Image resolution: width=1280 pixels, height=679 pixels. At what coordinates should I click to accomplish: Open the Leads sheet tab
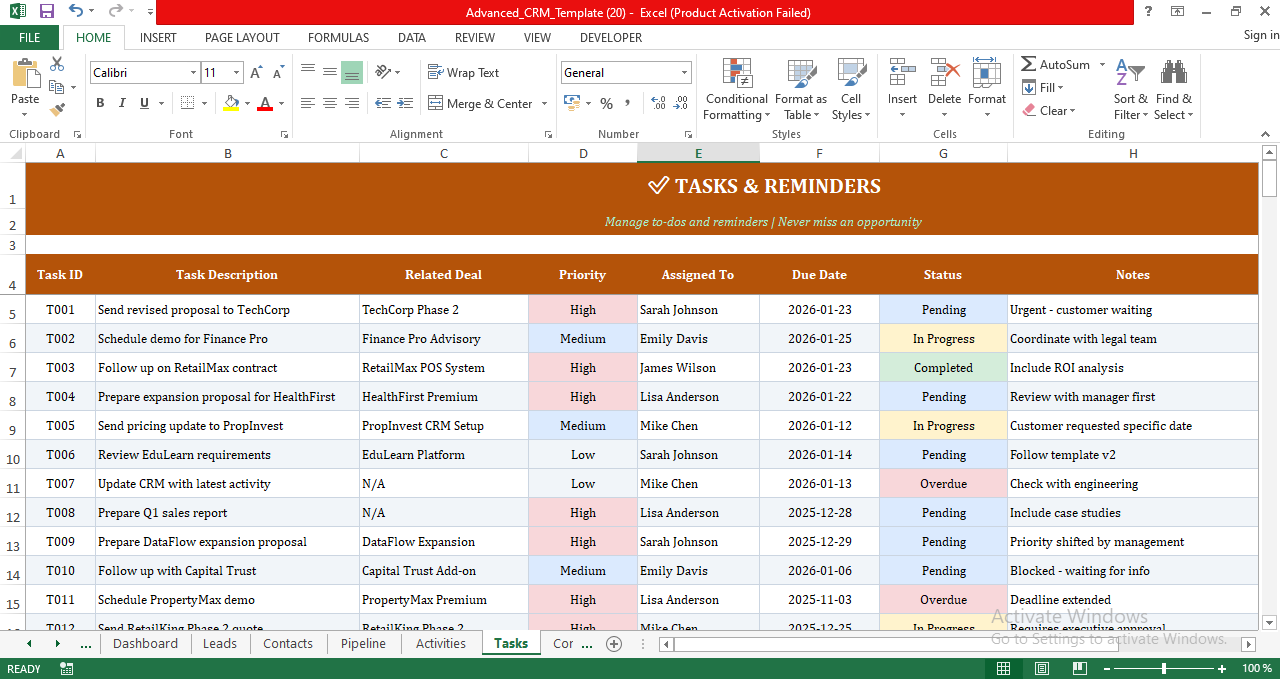[220, 643]
